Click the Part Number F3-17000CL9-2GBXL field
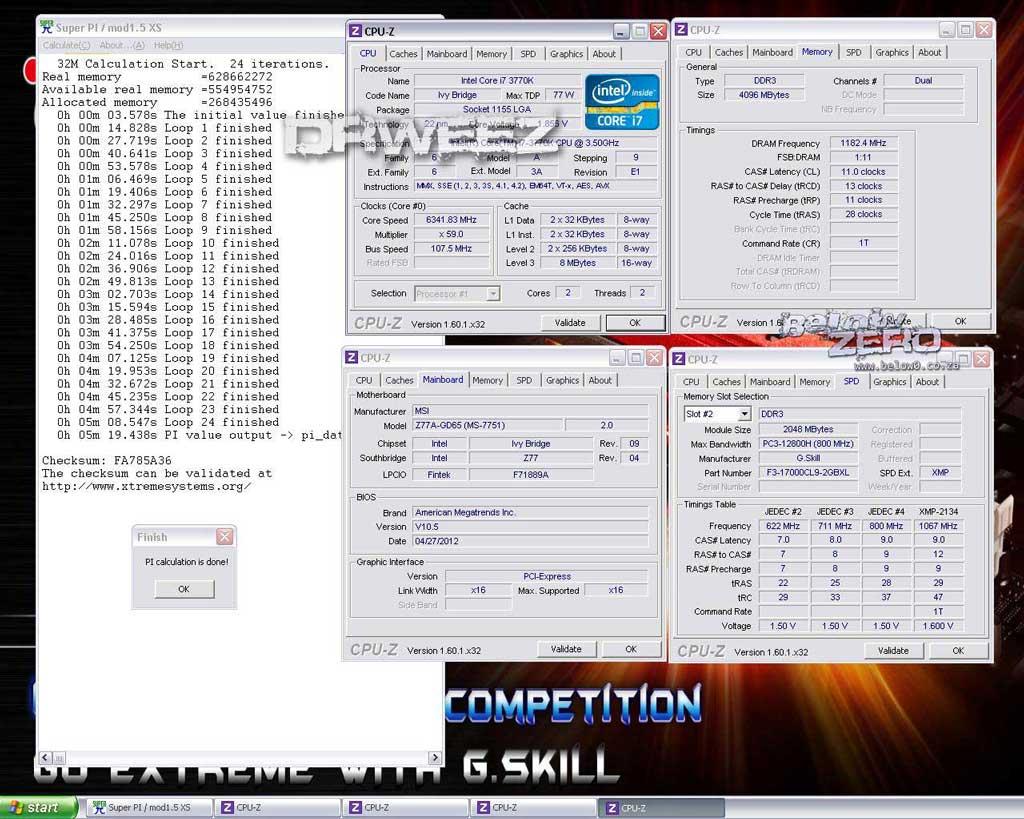This screenshot has height=819, width=1024. point(808,472)
